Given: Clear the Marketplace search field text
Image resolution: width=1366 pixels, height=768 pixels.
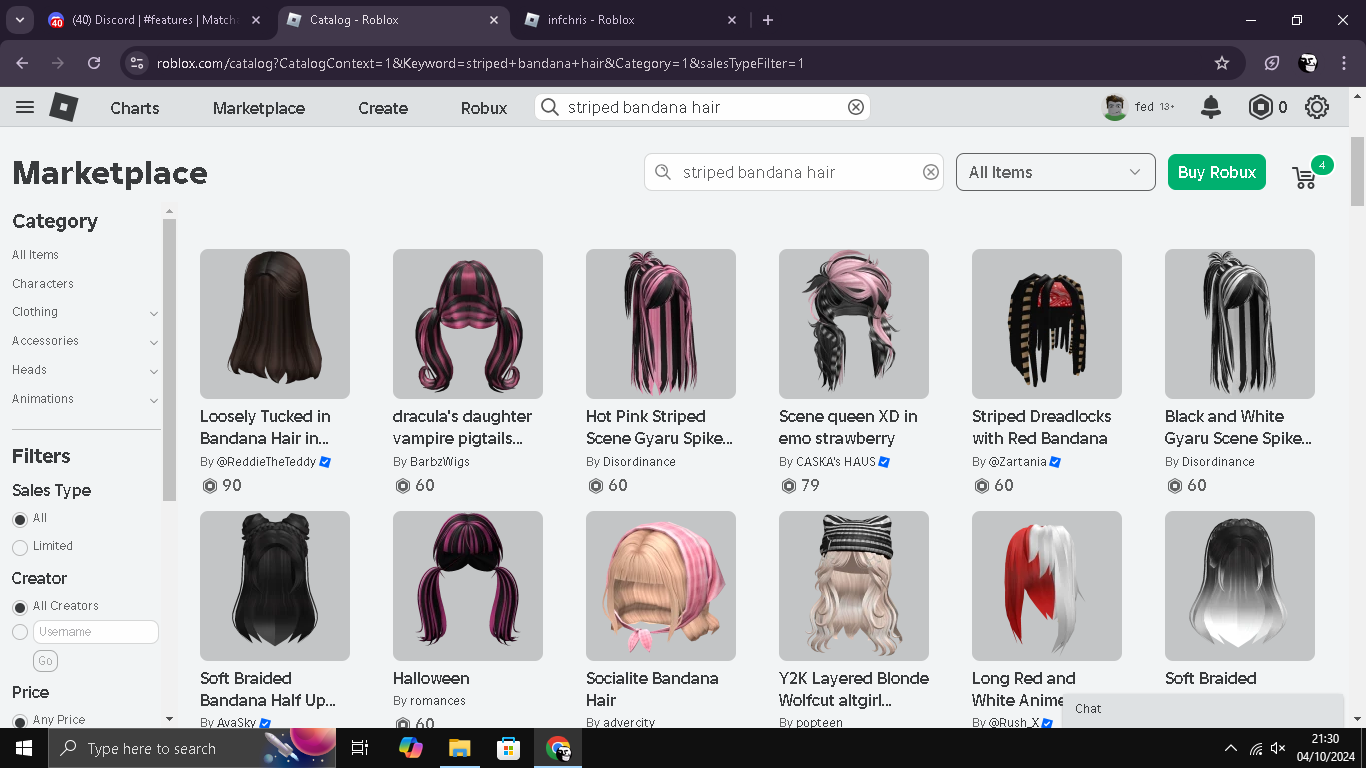Looking at the screenshot, I should click(x=931, y=172).
